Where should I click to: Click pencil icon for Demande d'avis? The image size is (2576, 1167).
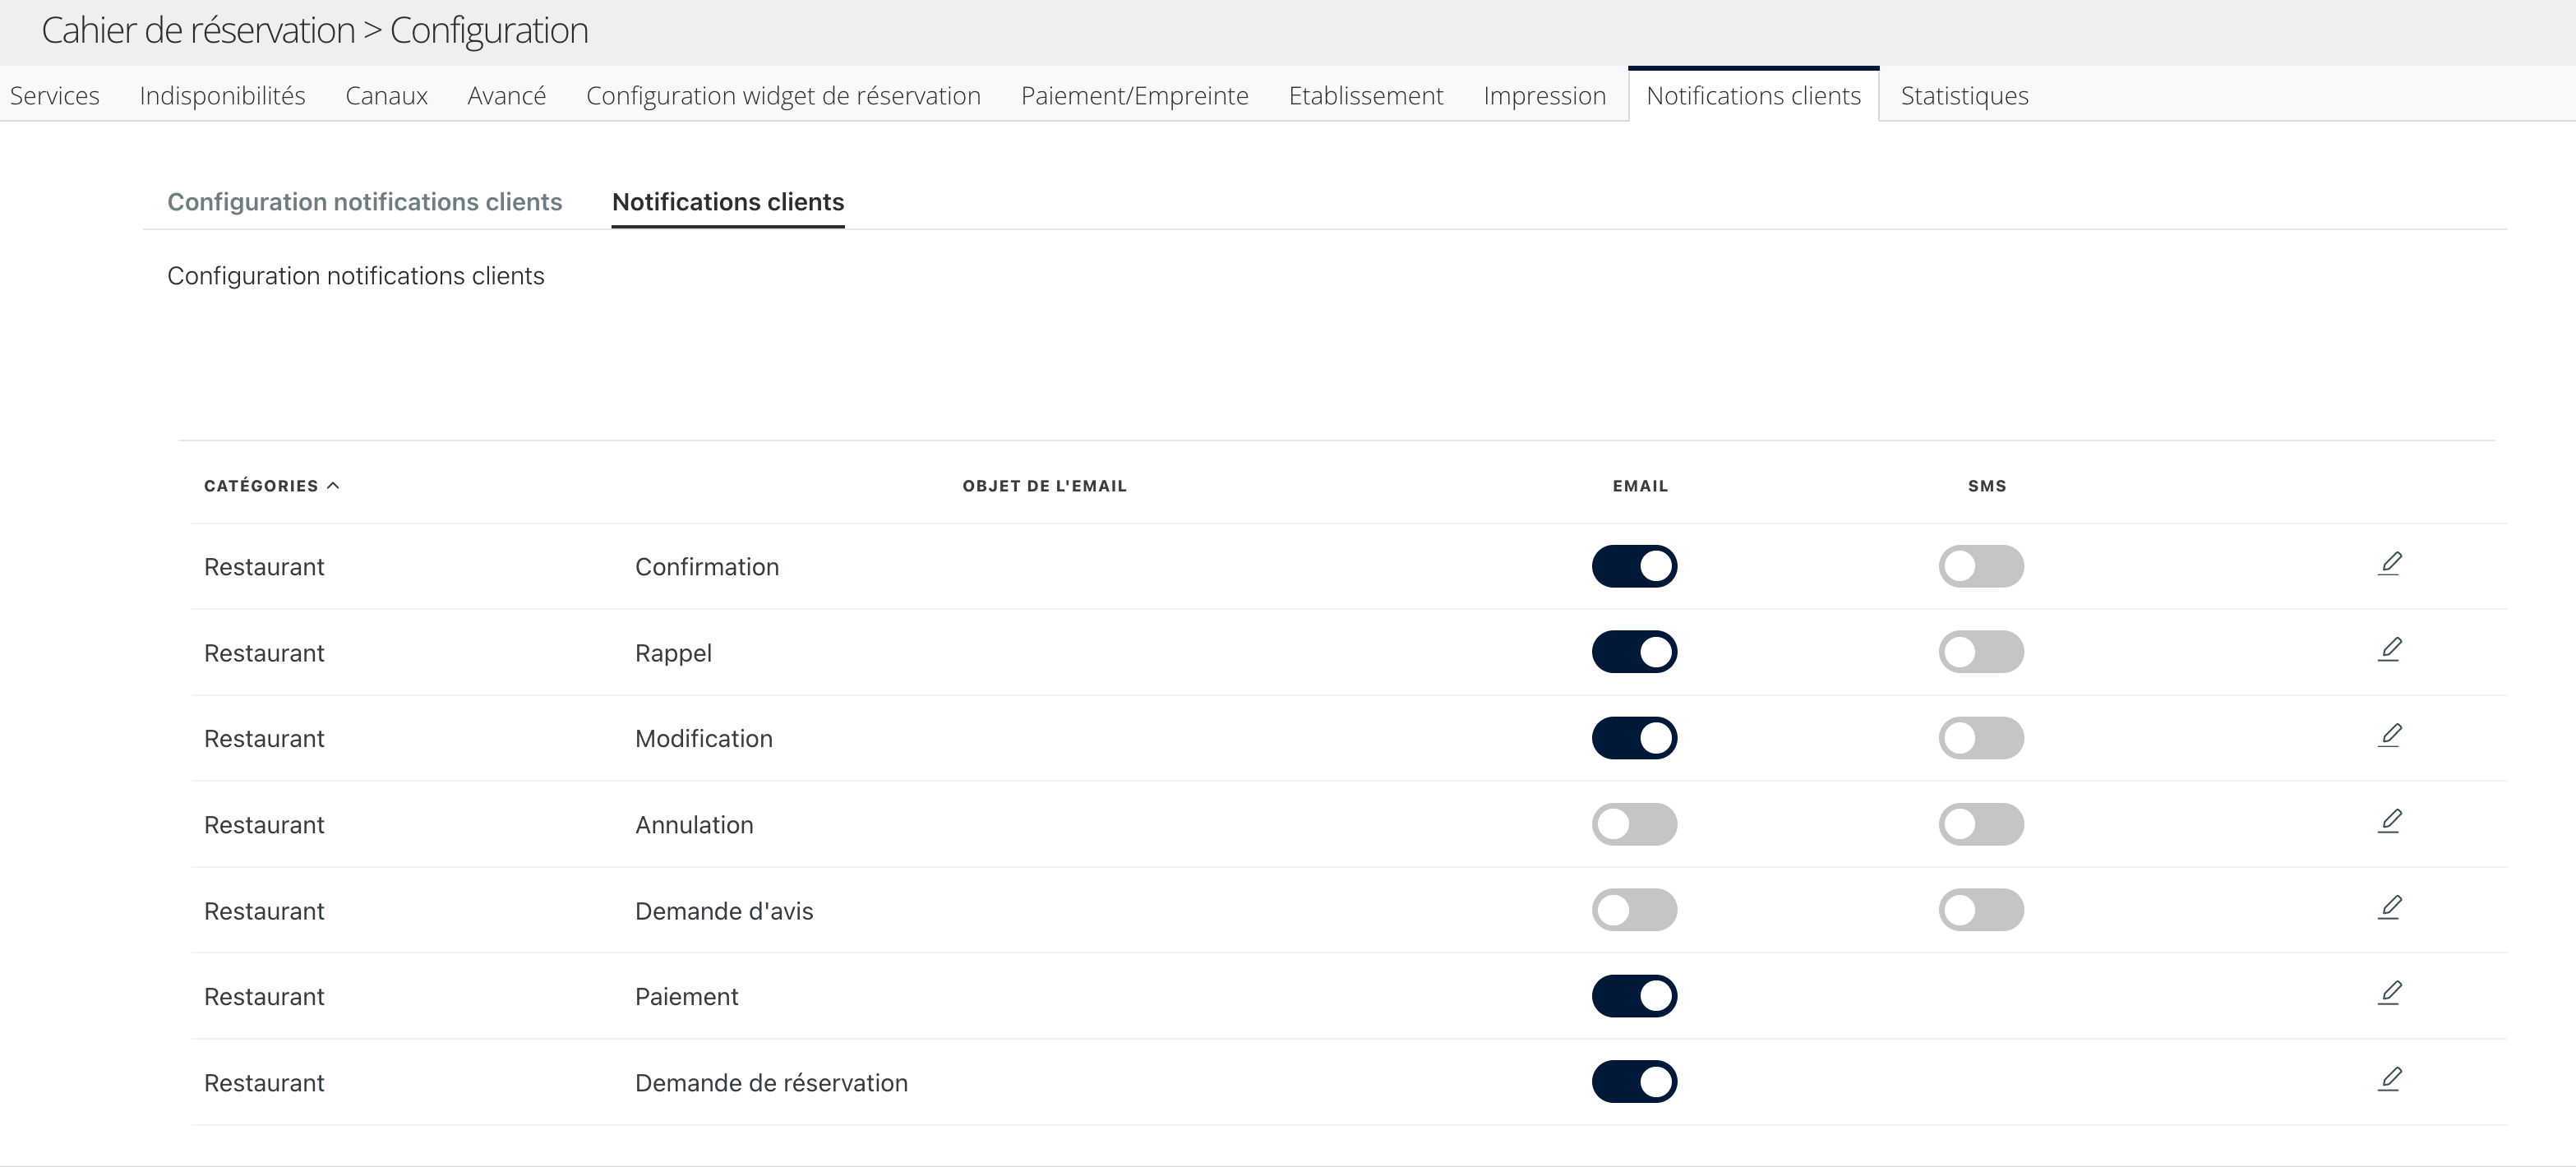(x=2389, y=908)
